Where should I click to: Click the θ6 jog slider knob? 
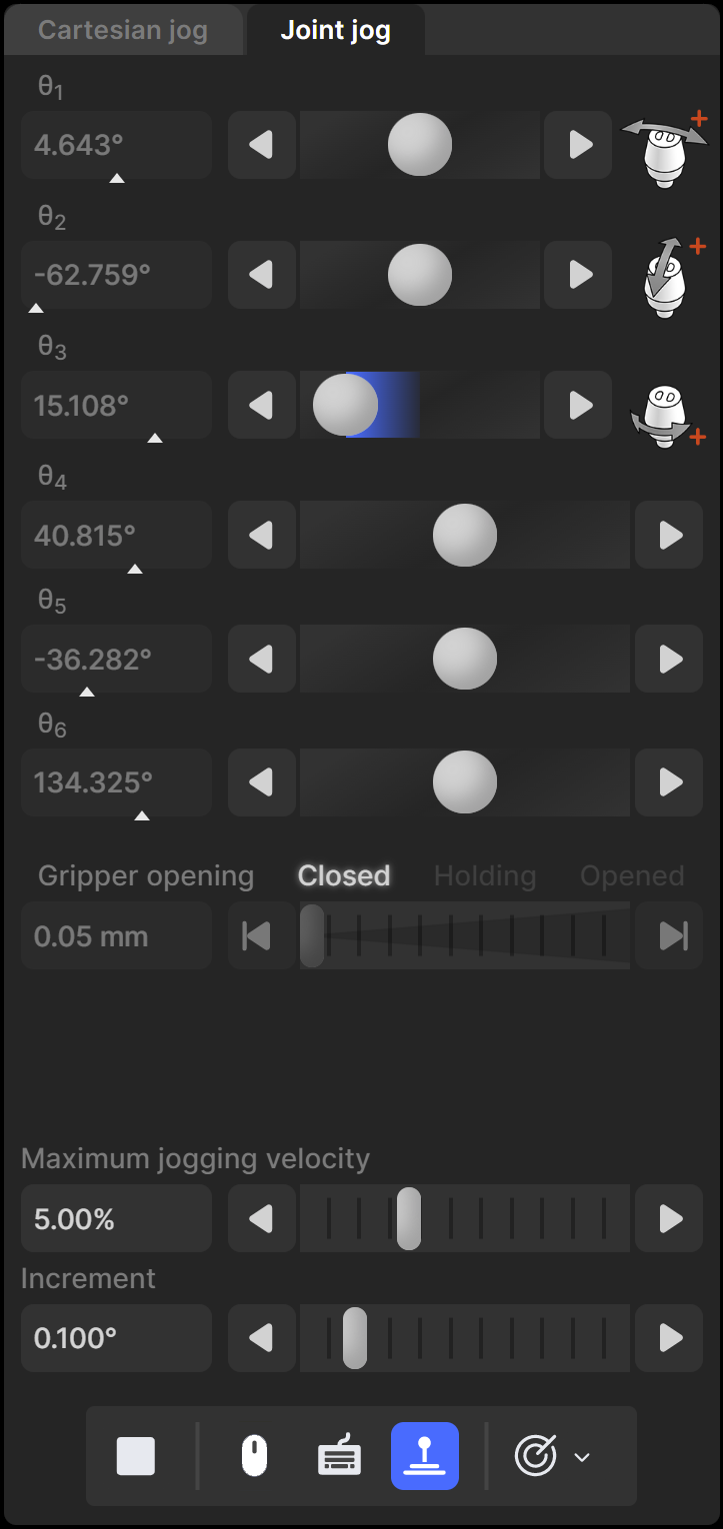pos(465,782)
